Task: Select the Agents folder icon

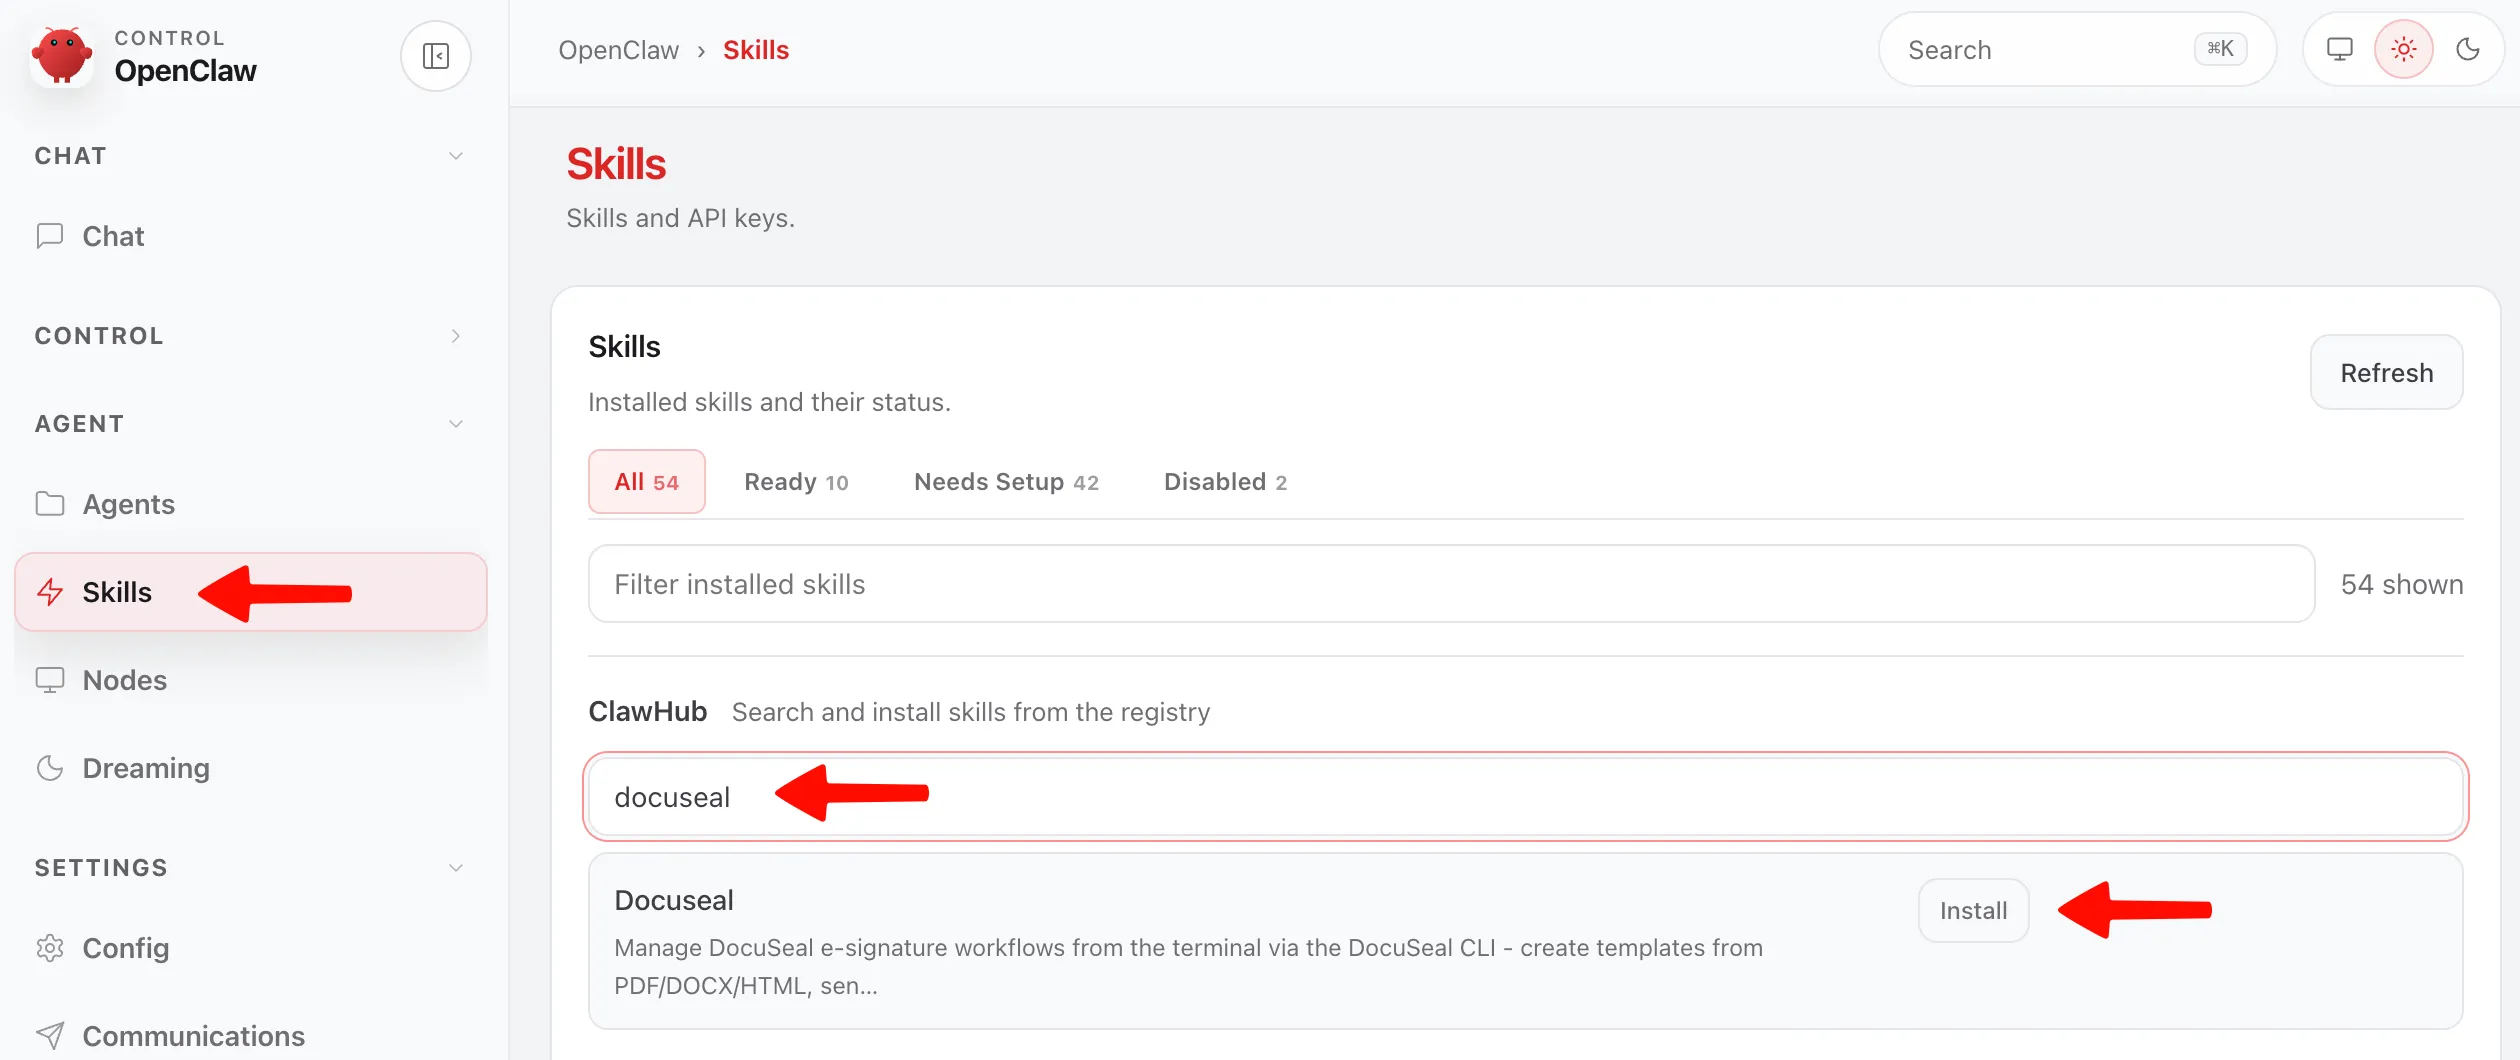Action: pos(50,503)
